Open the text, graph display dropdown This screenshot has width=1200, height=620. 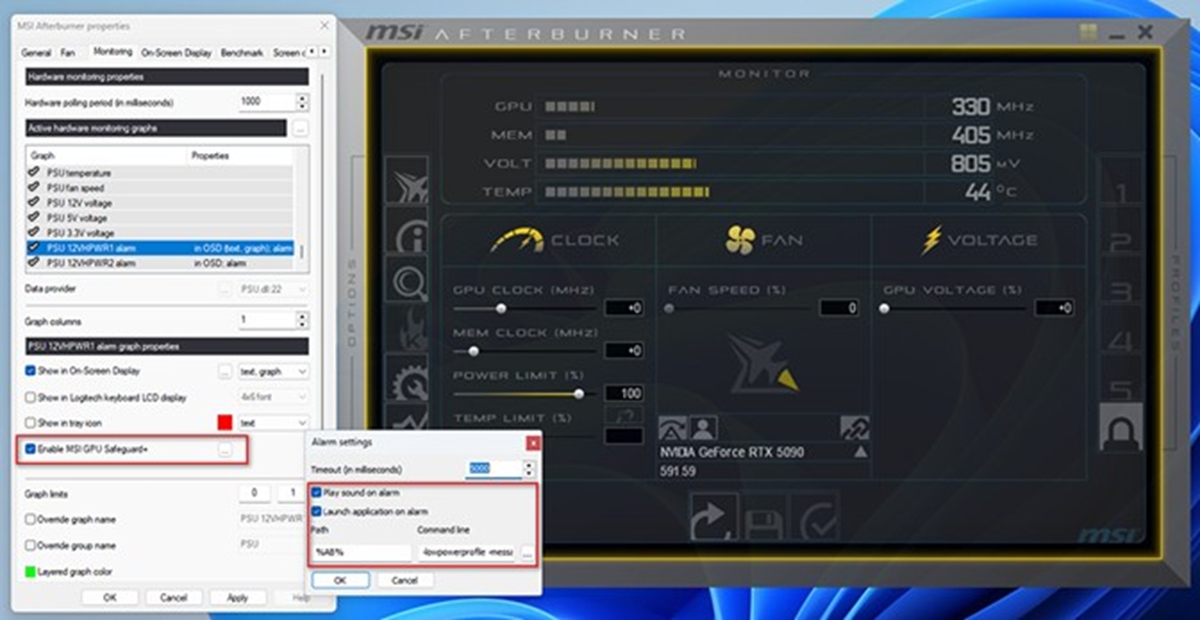point(274,371)
